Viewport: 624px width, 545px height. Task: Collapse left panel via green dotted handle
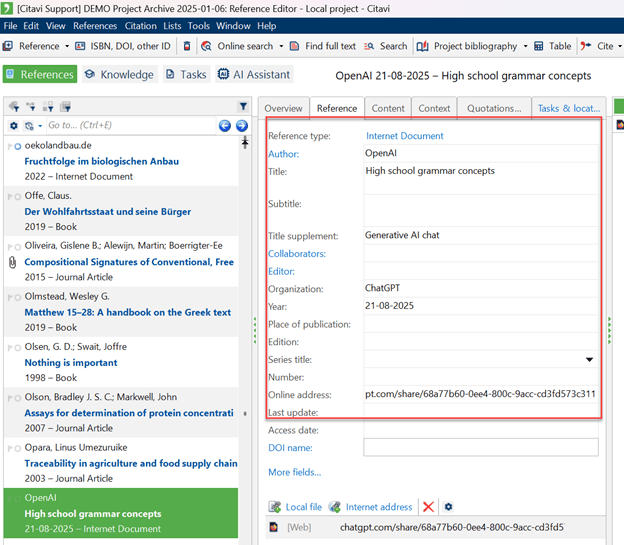(255, 330)
